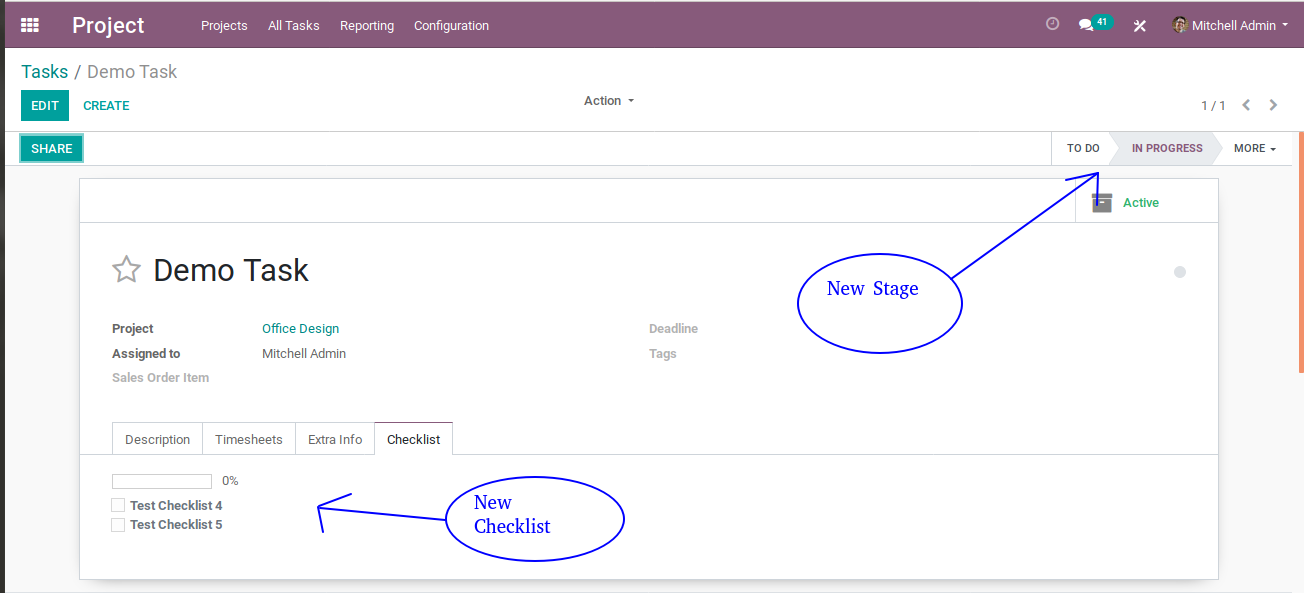Expand the More stages dropdown
Viewport: 1304px width, 593px height.
[x=1255, y=148]
